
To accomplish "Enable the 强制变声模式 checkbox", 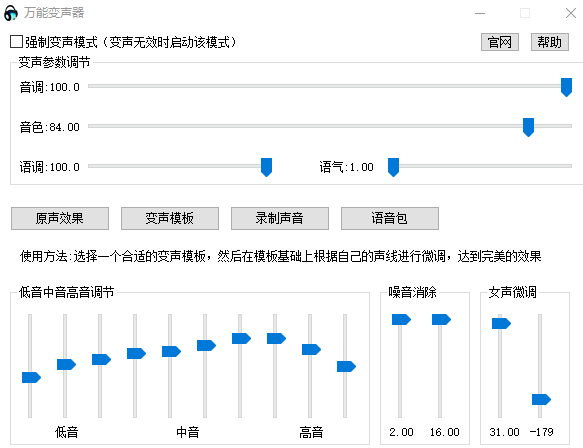I will (16, 42).
